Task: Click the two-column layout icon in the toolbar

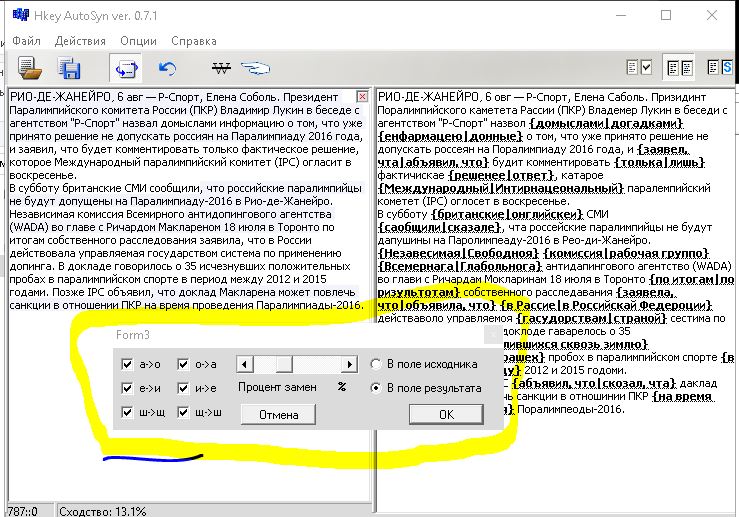Action: tap(679, 67)
